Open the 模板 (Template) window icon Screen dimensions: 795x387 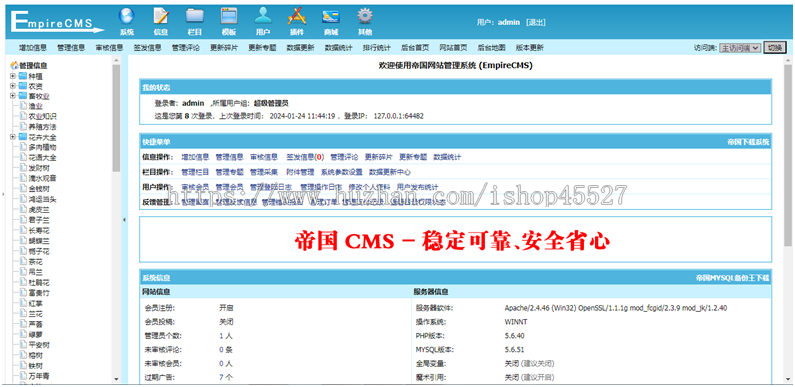click(x=229, y=16)
